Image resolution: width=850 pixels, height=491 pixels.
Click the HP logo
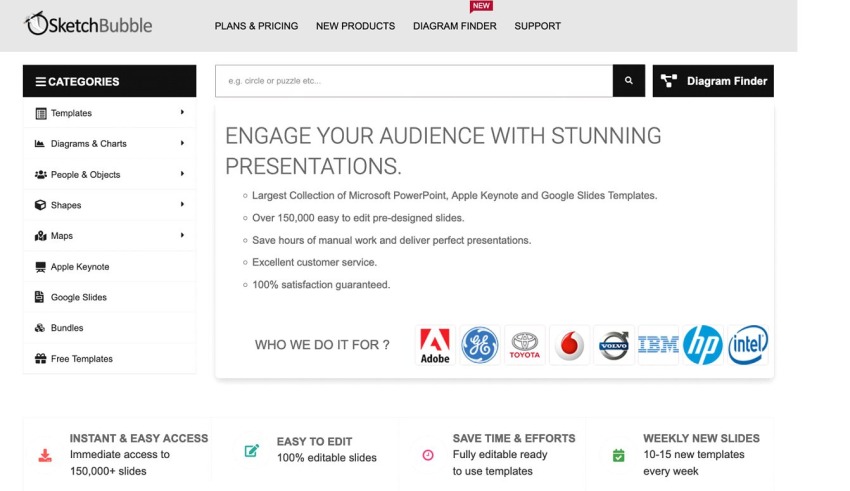pyautogui.click(x=703, y=345)
